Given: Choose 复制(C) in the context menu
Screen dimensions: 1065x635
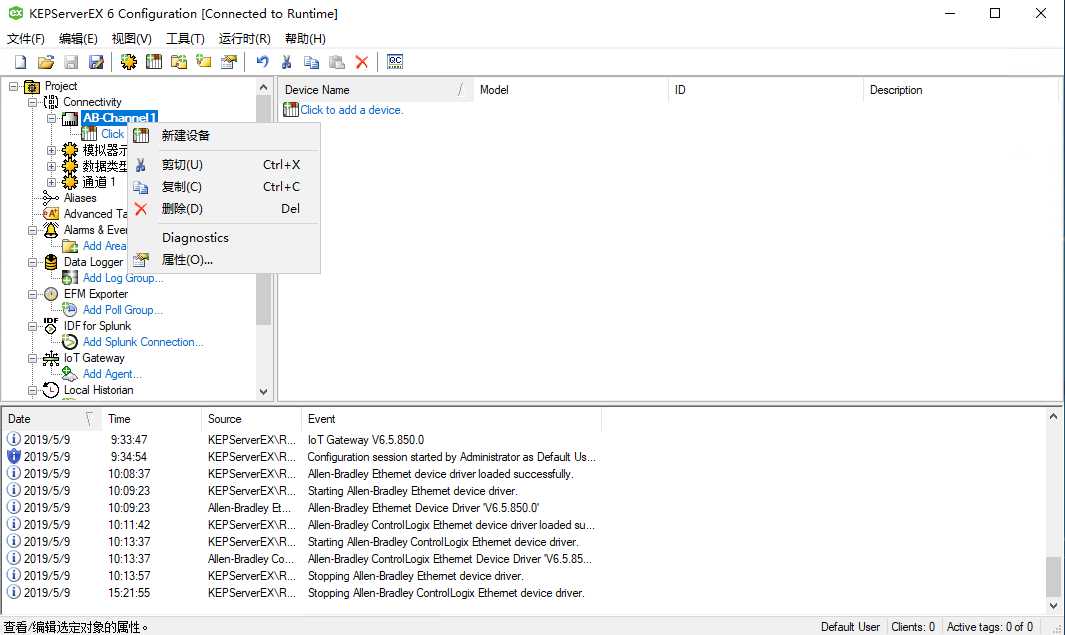Looking at the screenshot, I should (x=224, y=187).
